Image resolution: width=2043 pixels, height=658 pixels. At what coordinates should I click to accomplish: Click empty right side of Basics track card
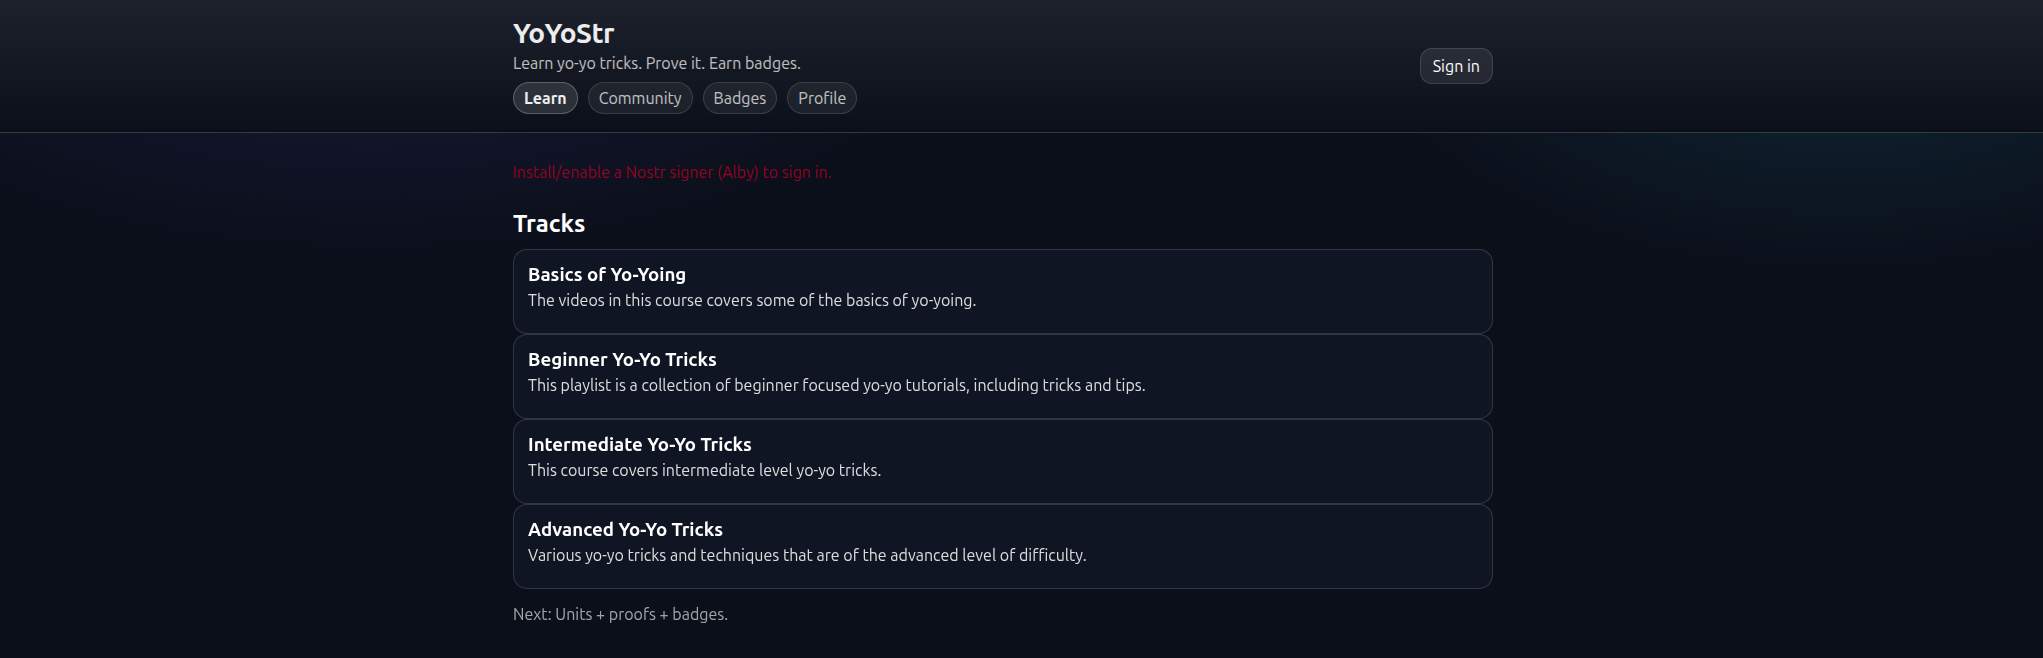1300,290
